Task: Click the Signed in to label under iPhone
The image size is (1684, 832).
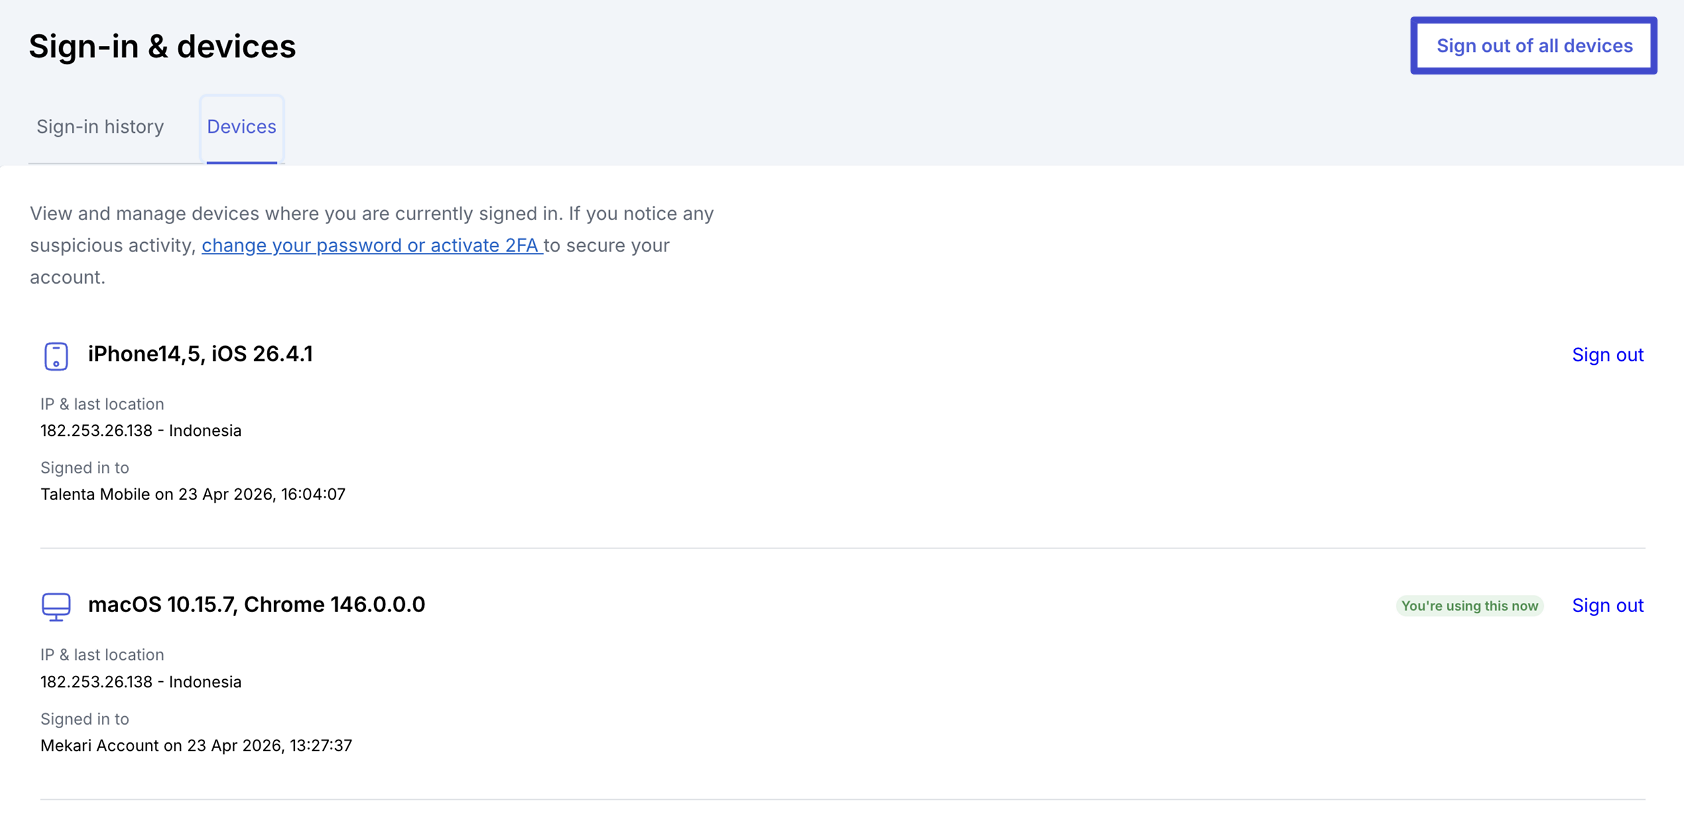Action: pos(85,468)
